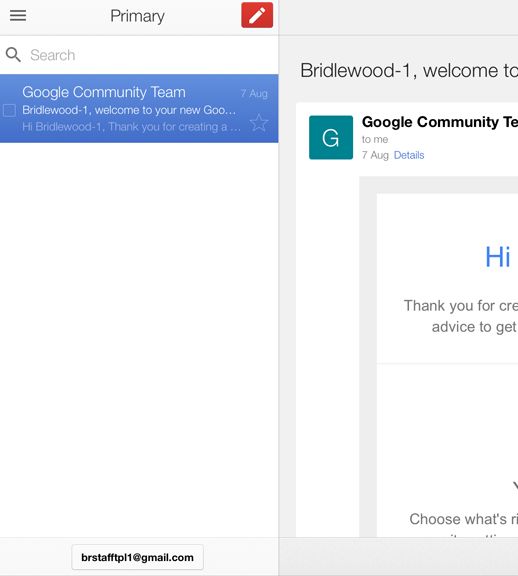The image size is (518, 576).
Task: Open account switcher brstafftpl1@gmail.com
Action: pyautogui.click(x=137, y=557)
